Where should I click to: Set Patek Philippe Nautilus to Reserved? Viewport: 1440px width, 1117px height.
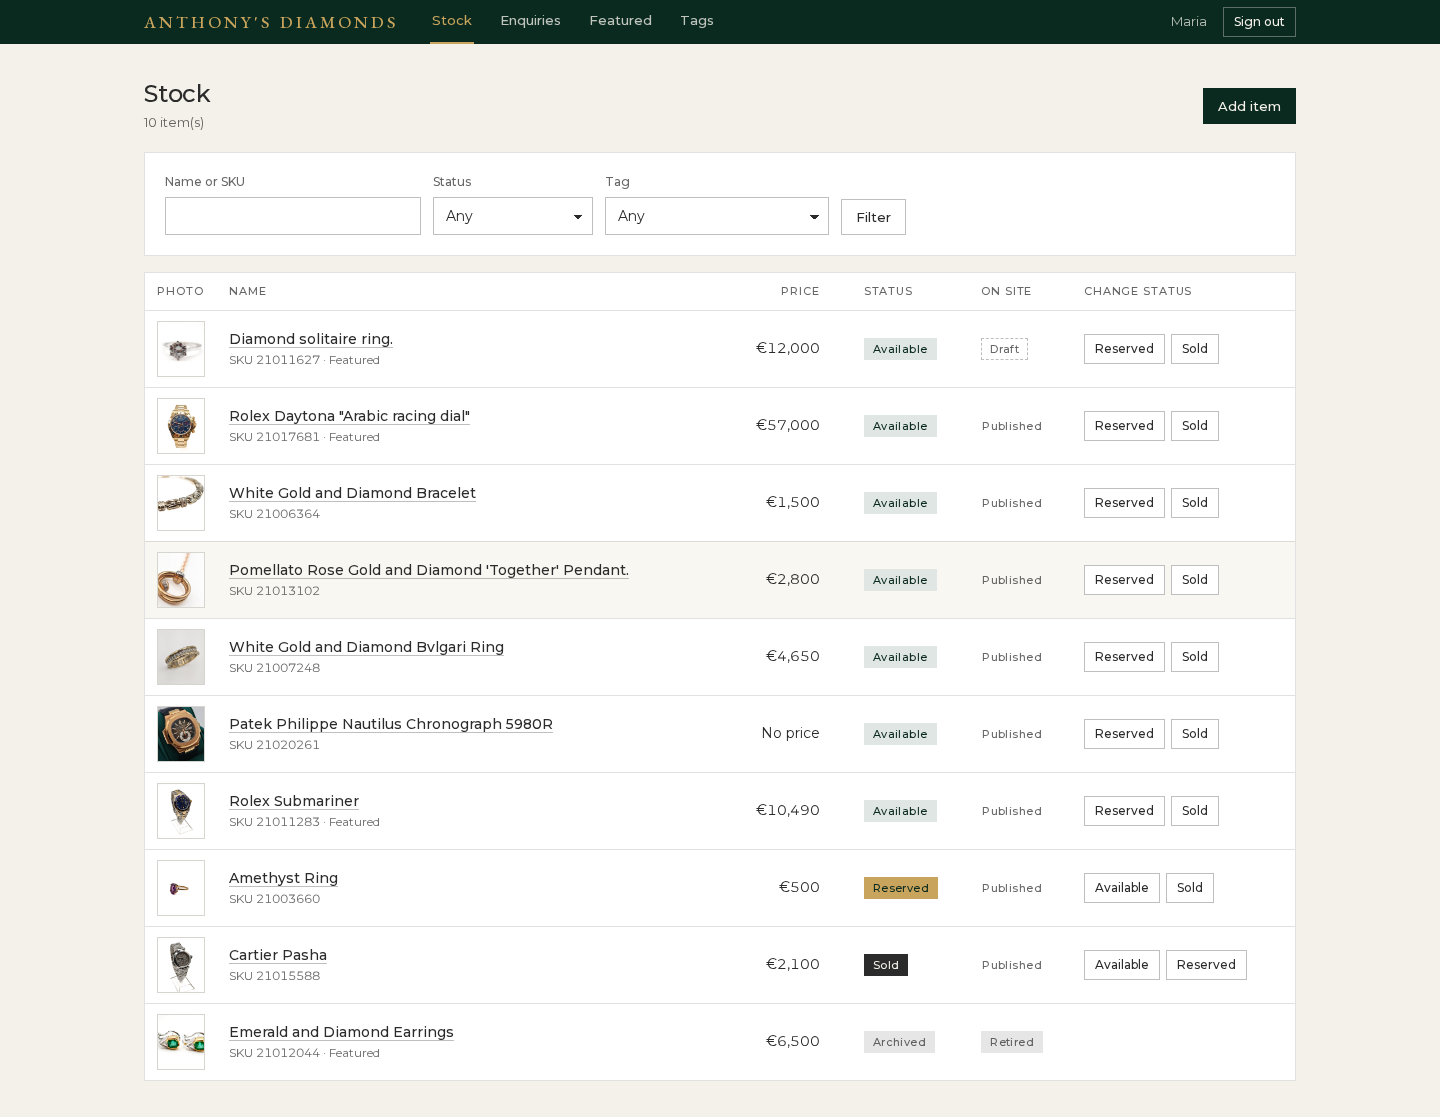pos(1124,734)
